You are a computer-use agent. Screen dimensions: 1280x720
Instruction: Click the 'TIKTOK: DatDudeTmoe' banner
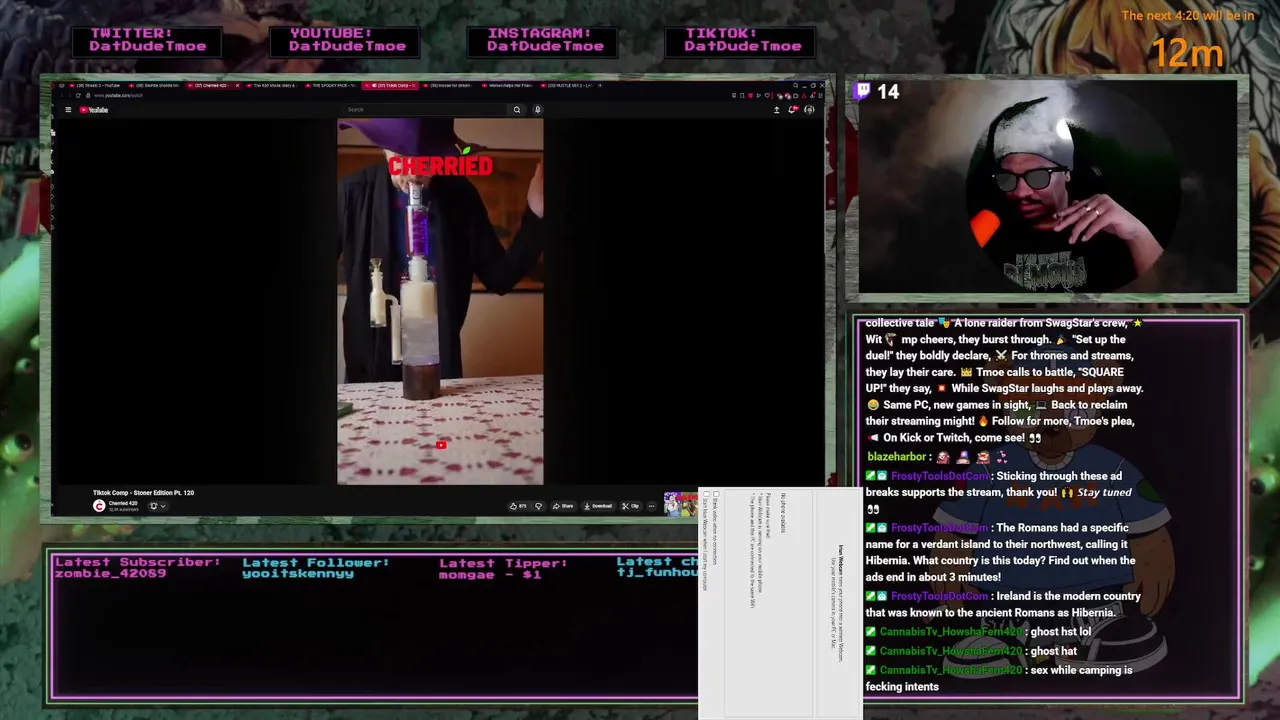[742, 40]
